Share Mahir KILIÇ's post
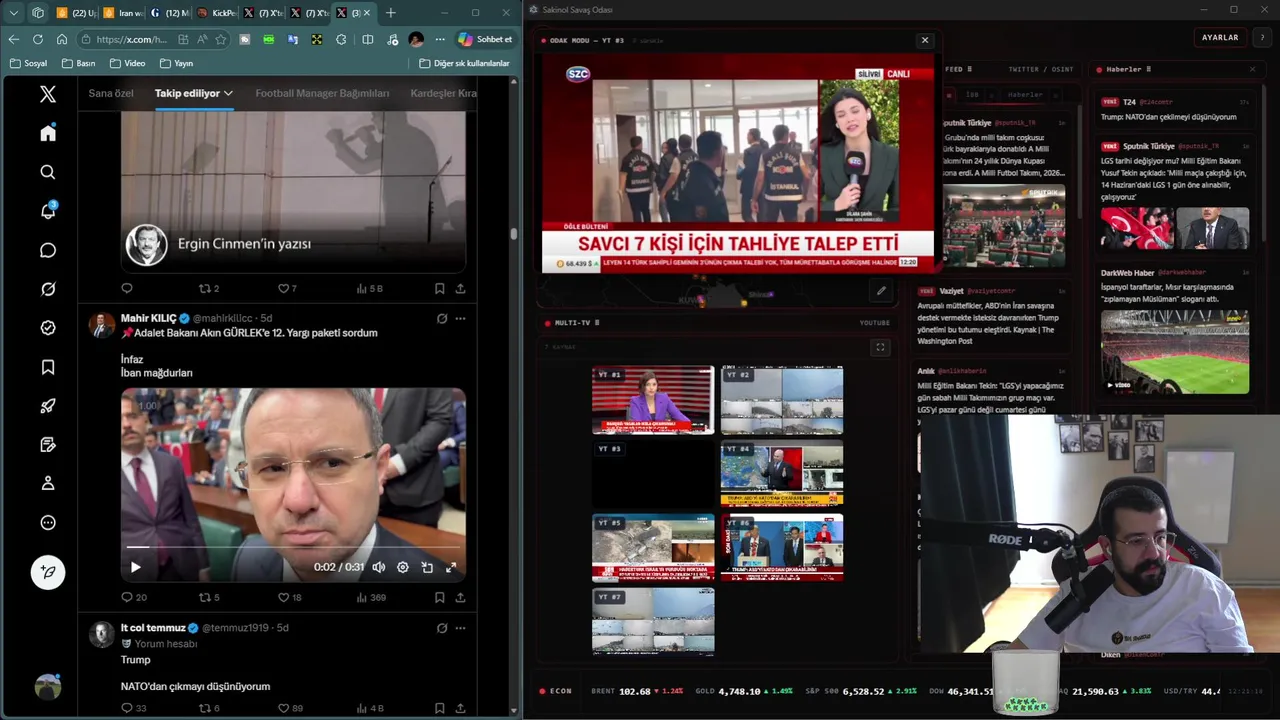Viewport: 1280px width, 720px height. tap(460, 597)
